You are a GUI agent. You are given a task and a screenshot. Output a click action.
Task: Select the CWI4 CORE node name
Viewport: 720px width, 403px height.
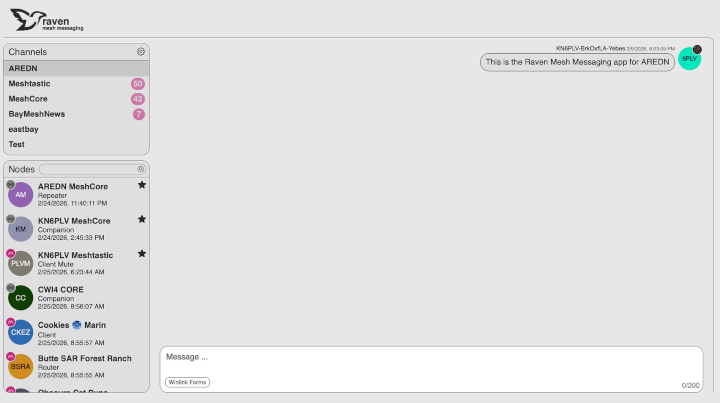coord(61,290)
